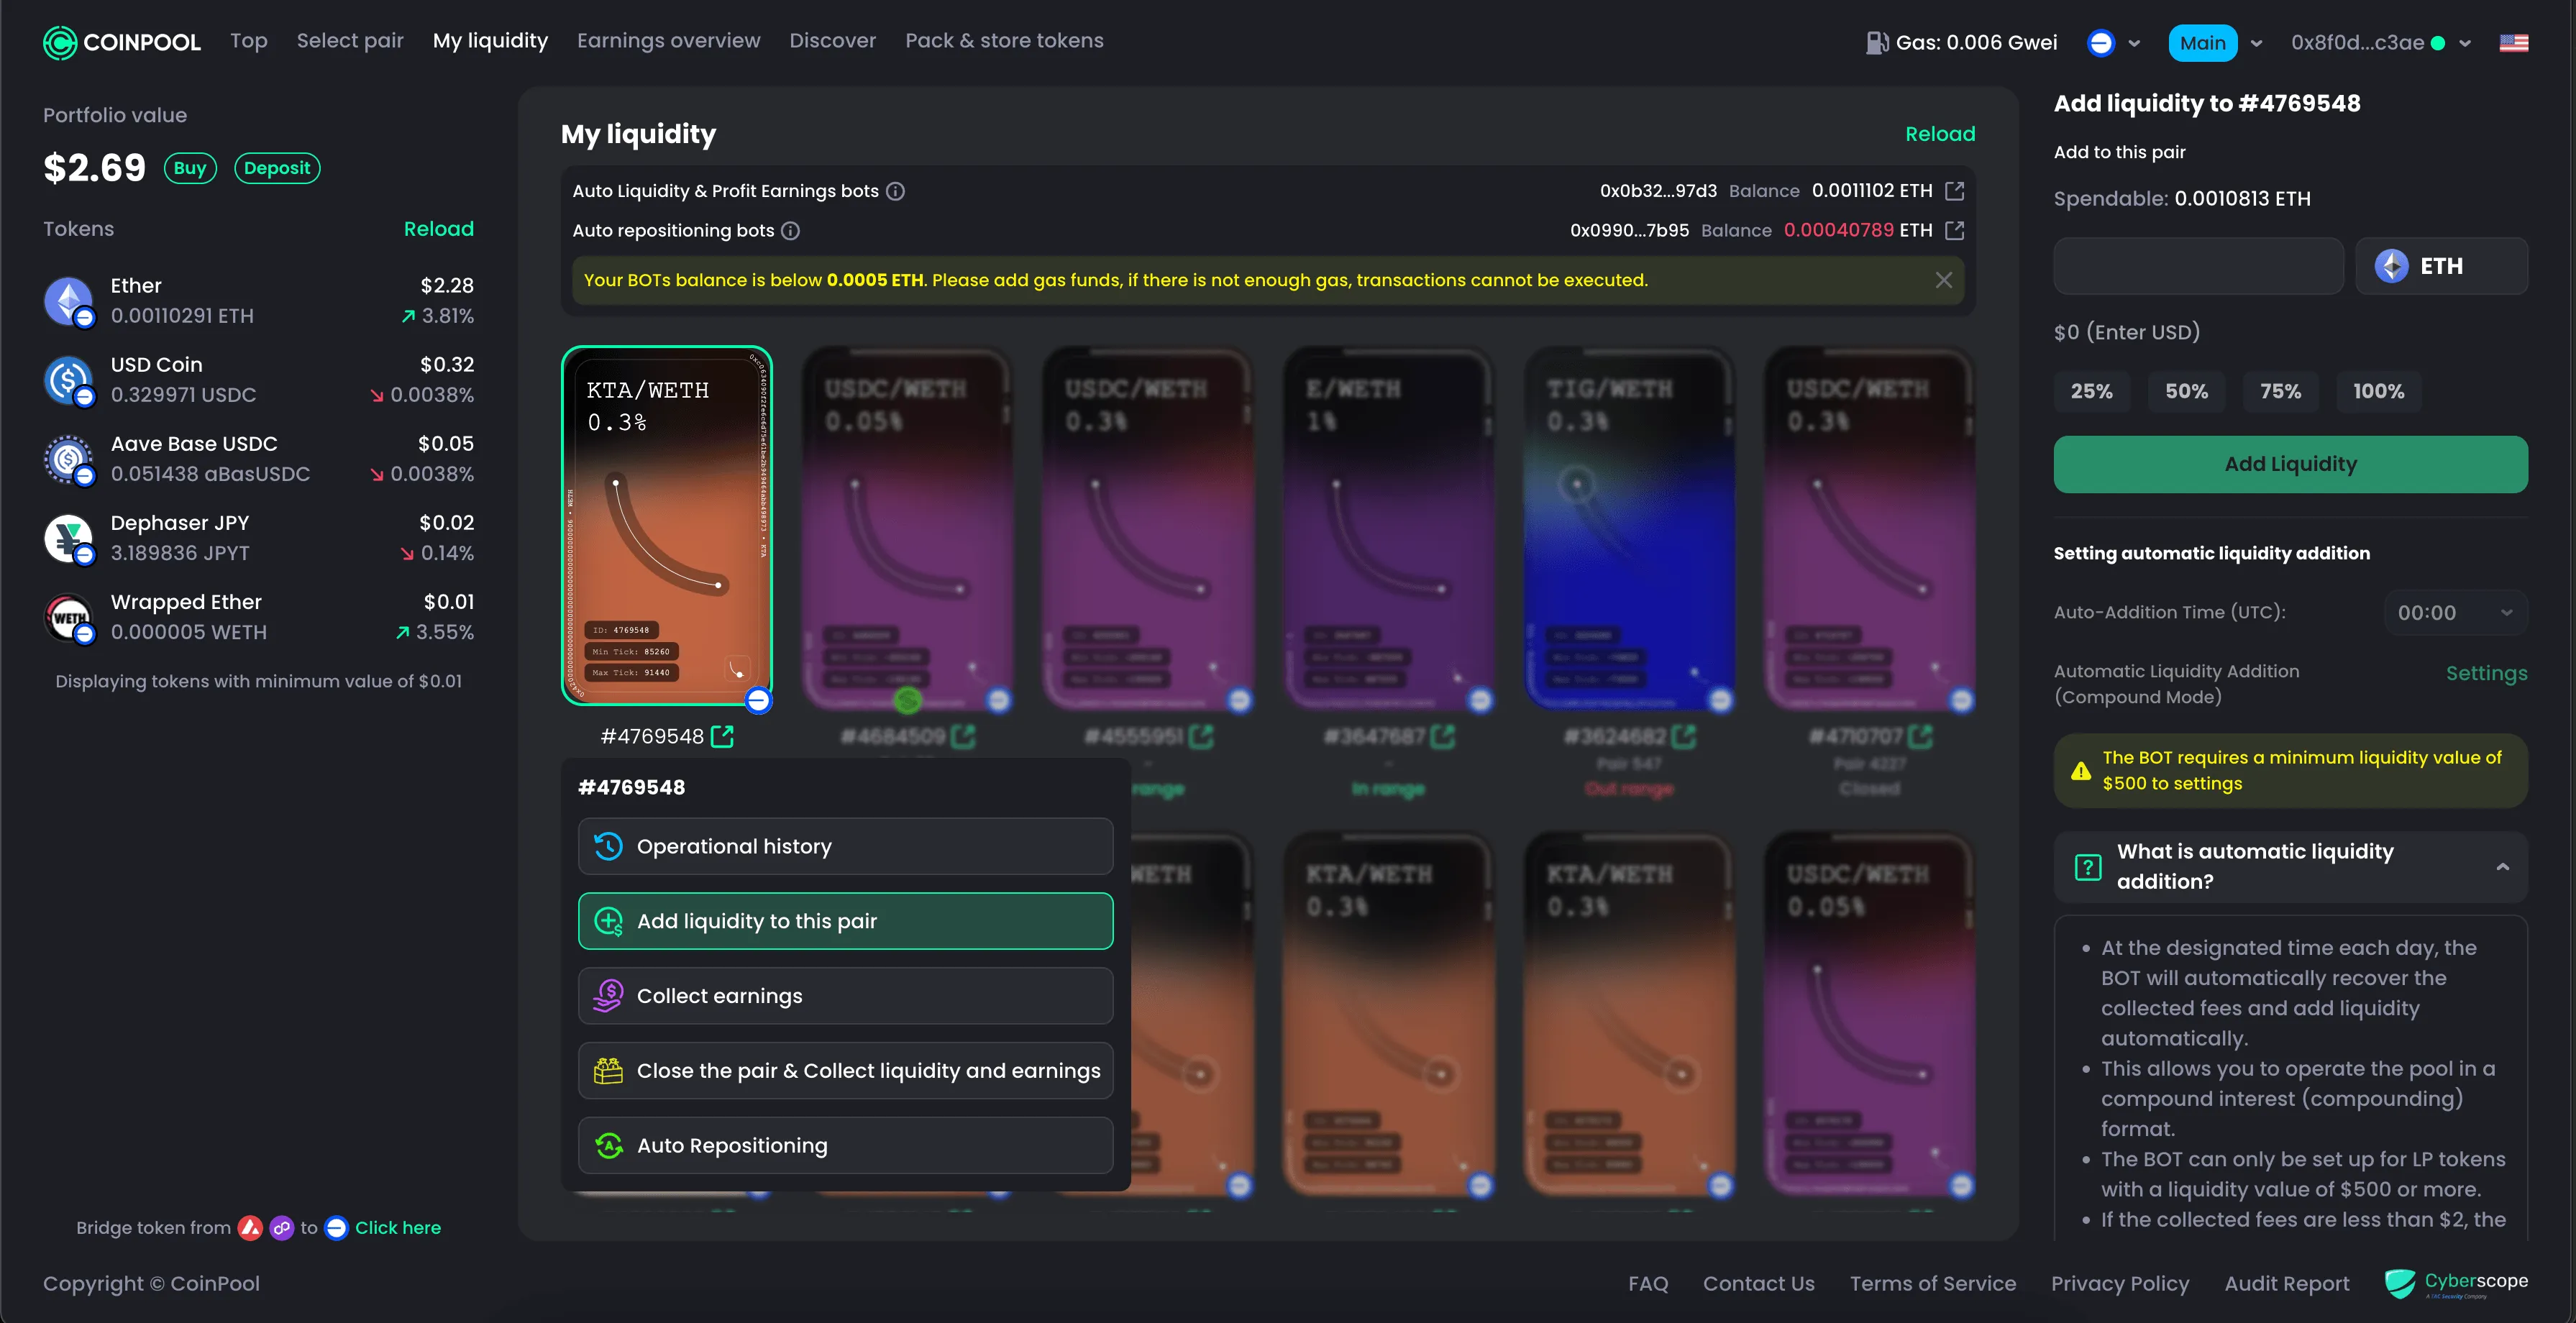Viewport: 2576px width, 1323px height.
Task: Click the green Add Liquidity button
Action: (2290, 464)
